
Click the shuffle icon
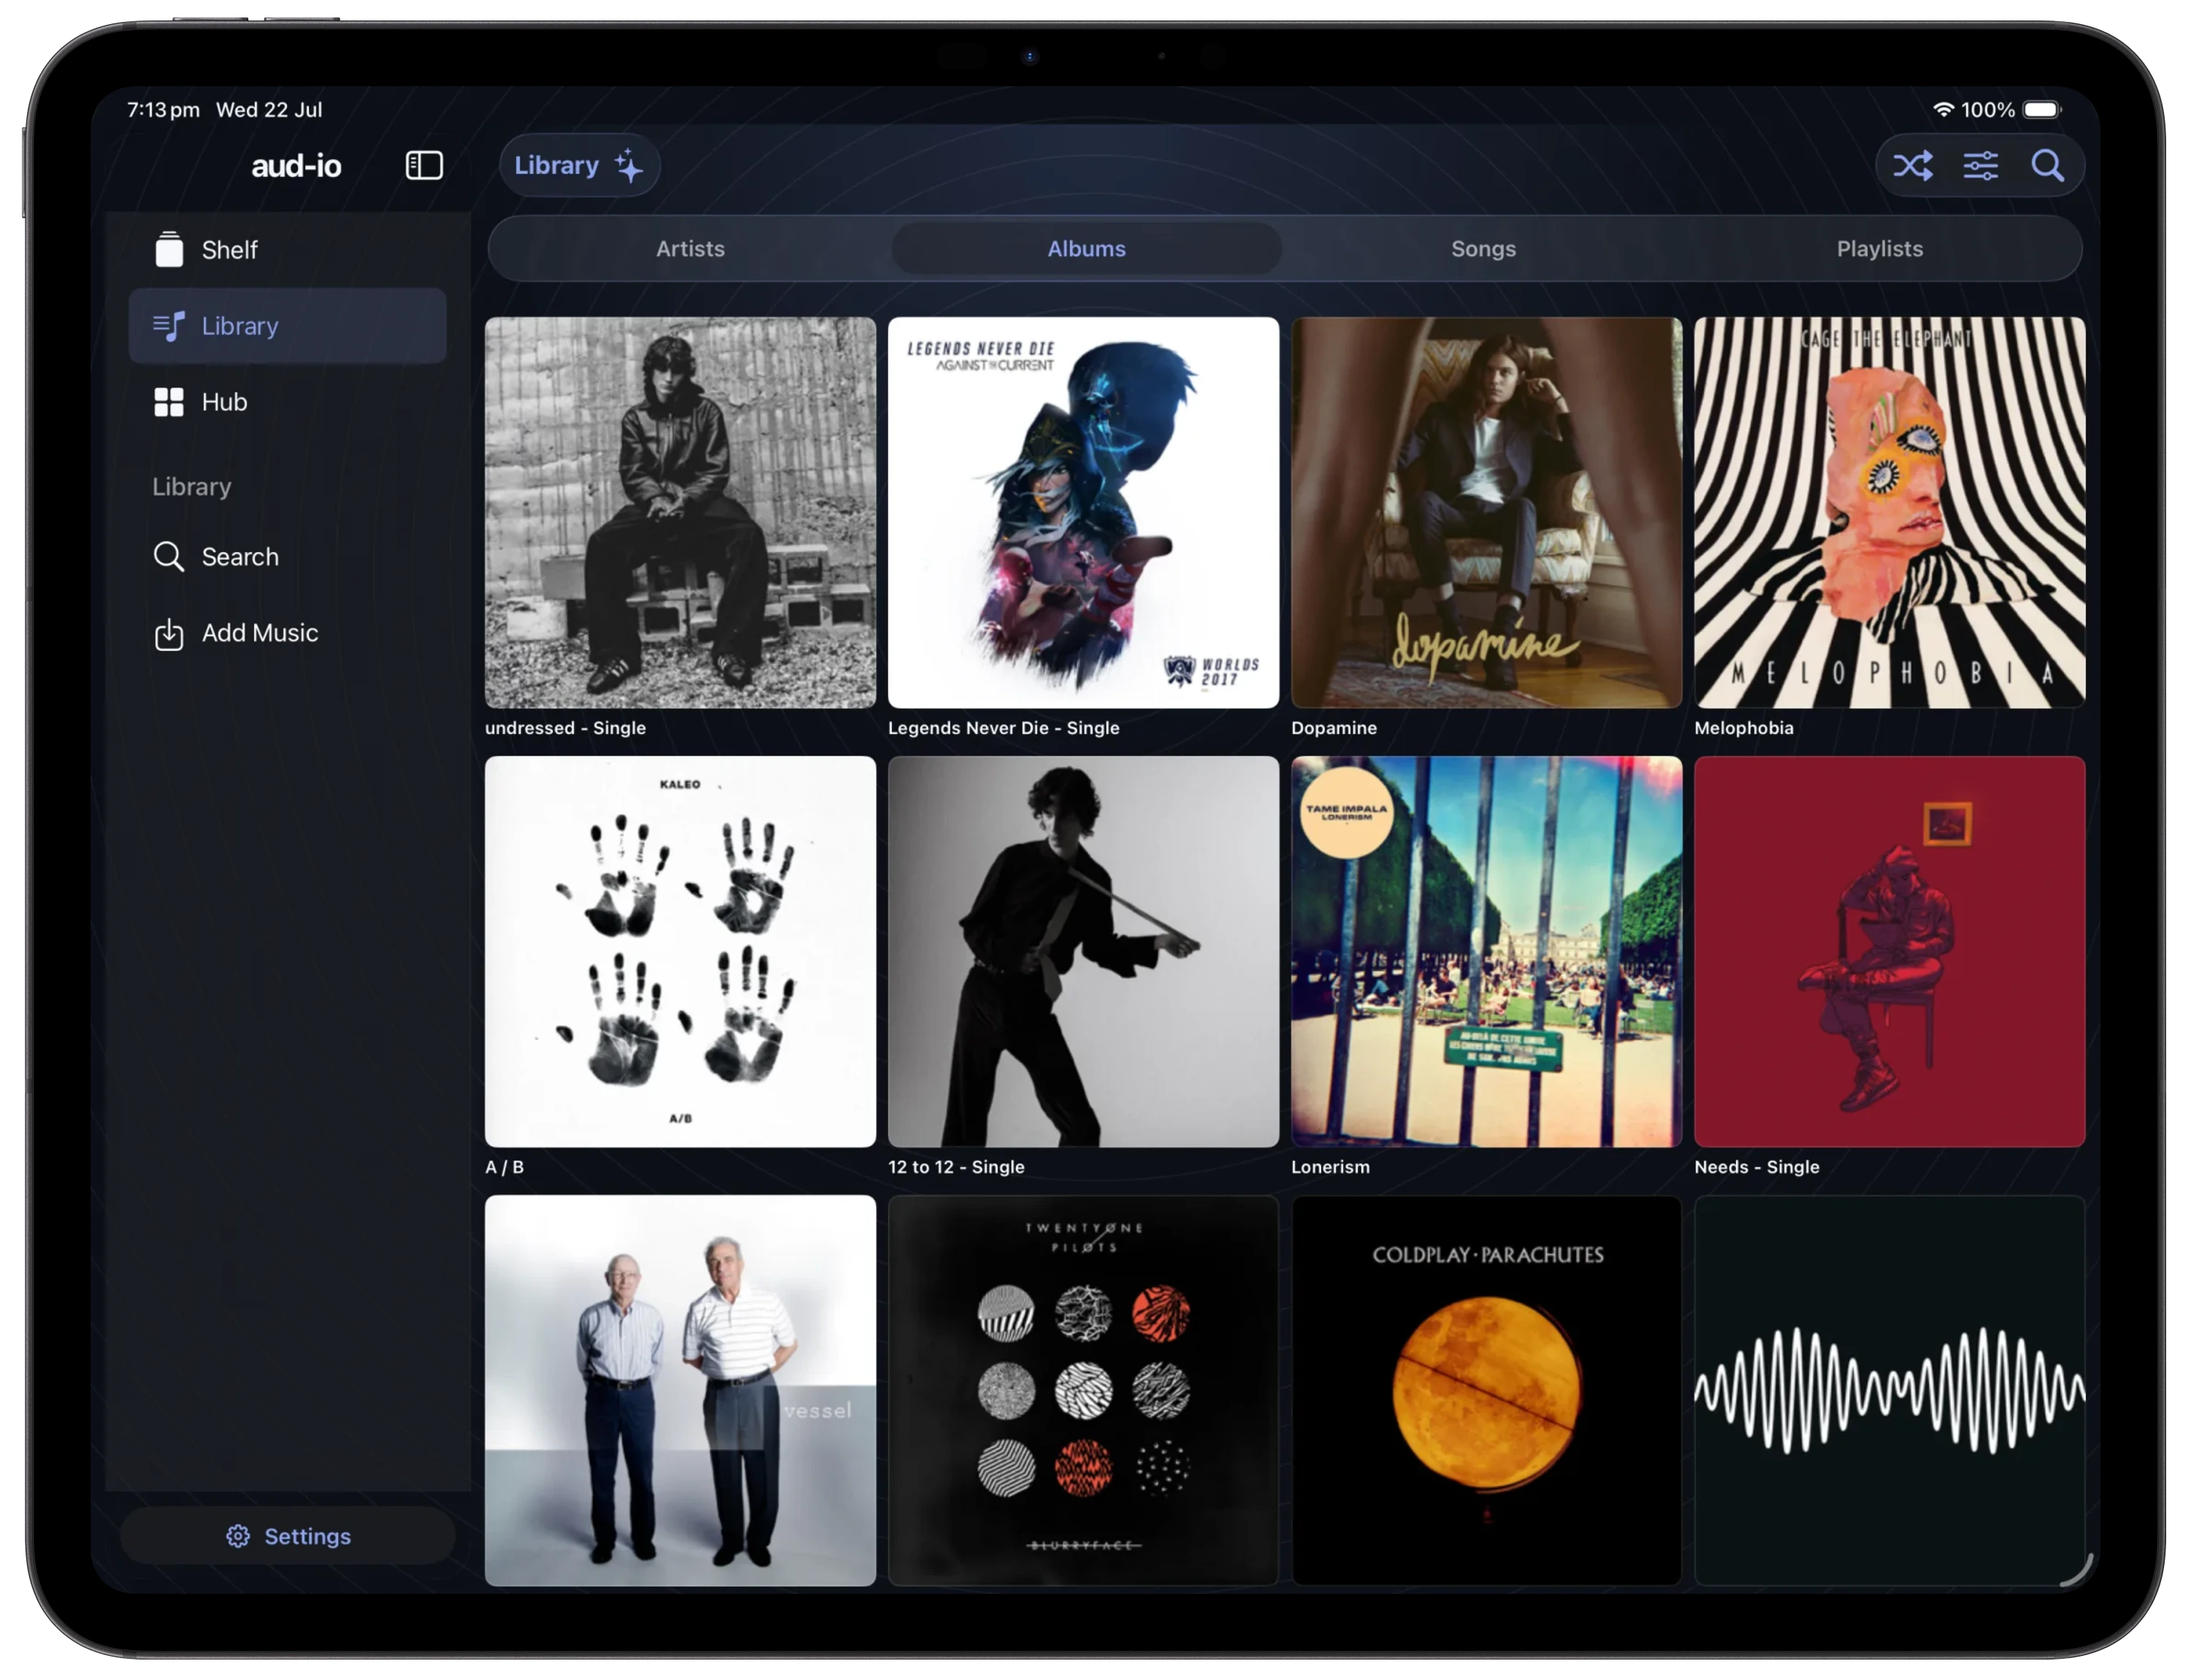pos(1913,165)
